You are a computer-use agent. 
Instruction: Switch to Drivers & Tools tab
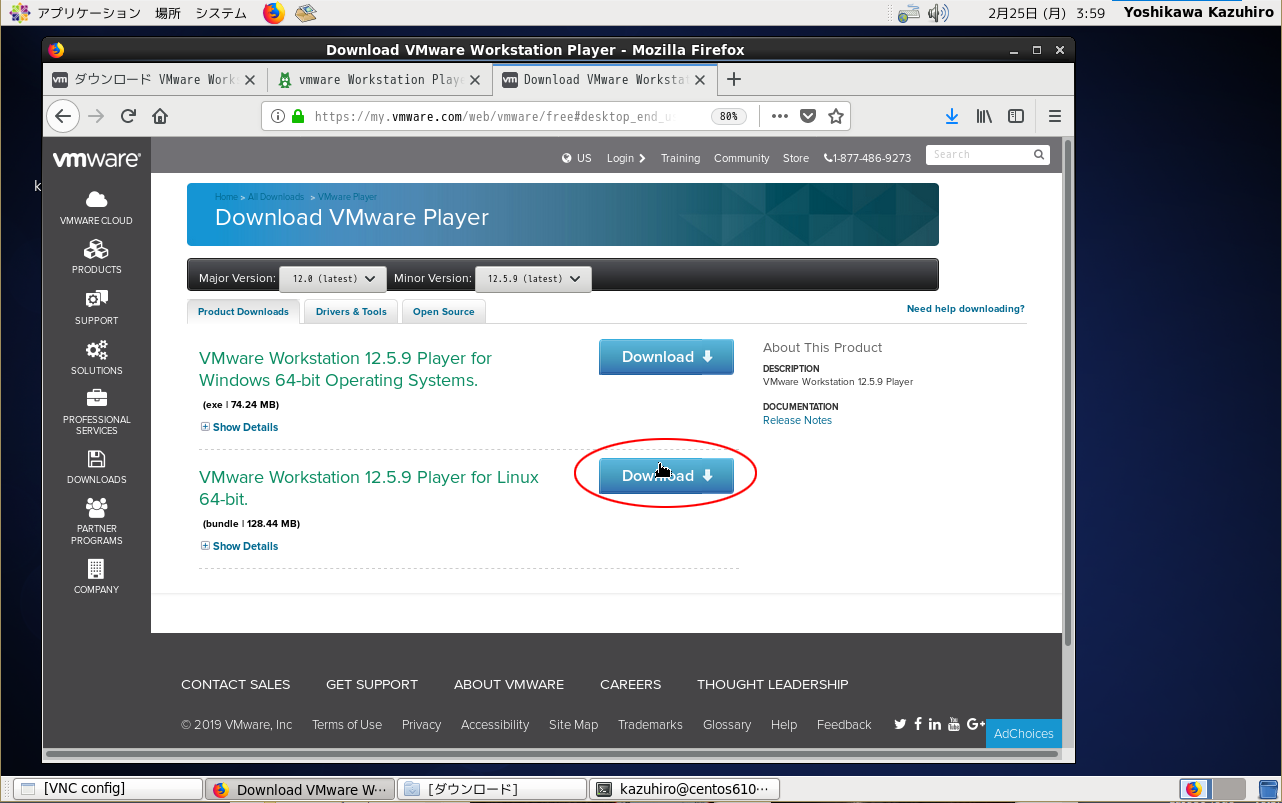tap(351, 312)
